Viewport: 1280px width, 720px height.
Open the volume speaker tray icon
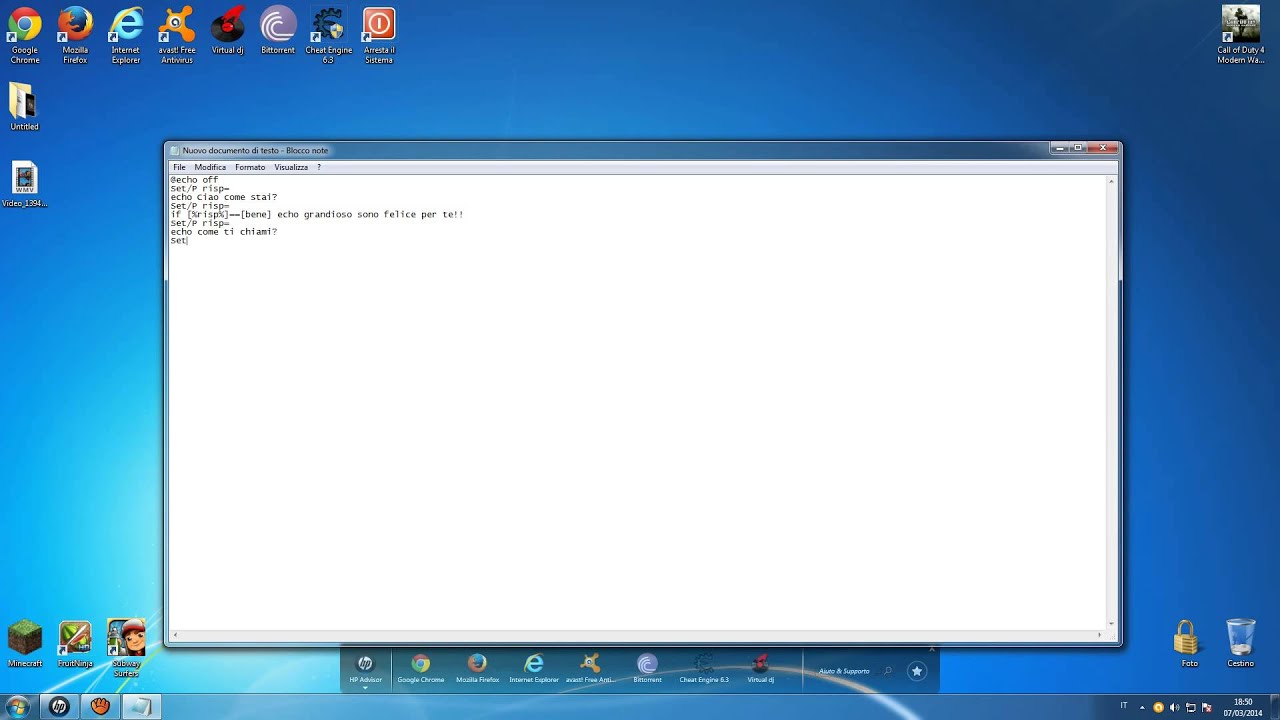click(x=1175, y=707)
